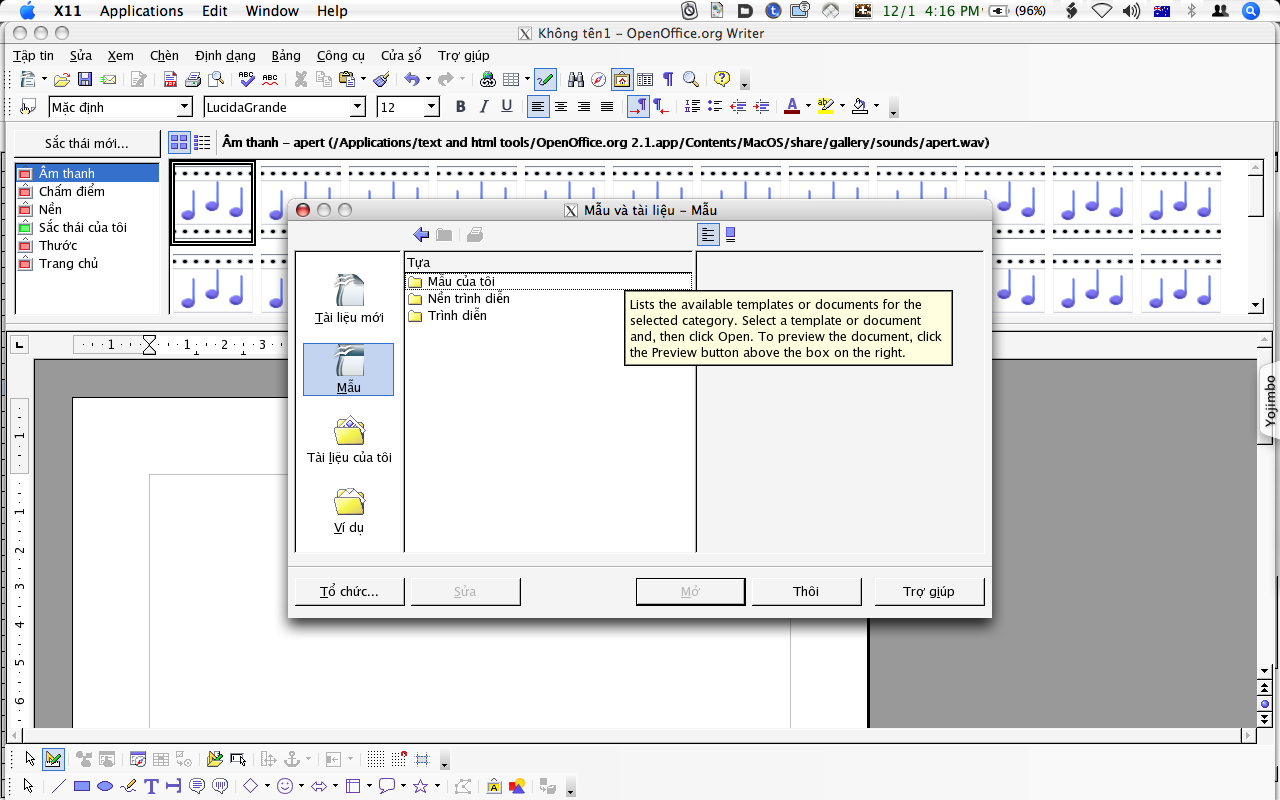The width and height of the screenshot is (1280, 800).
Task: Open the Tập tin menu
Action: [x=33, y=56]
